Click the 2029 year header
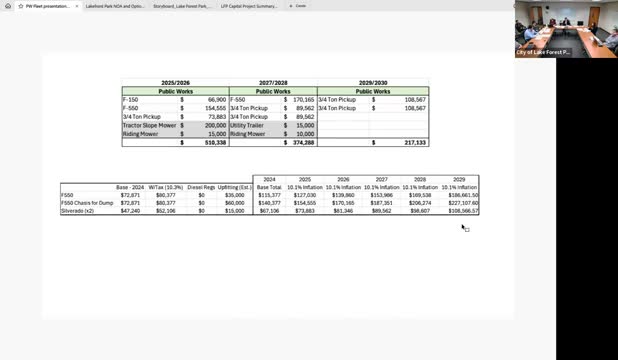 coord(459,179)
